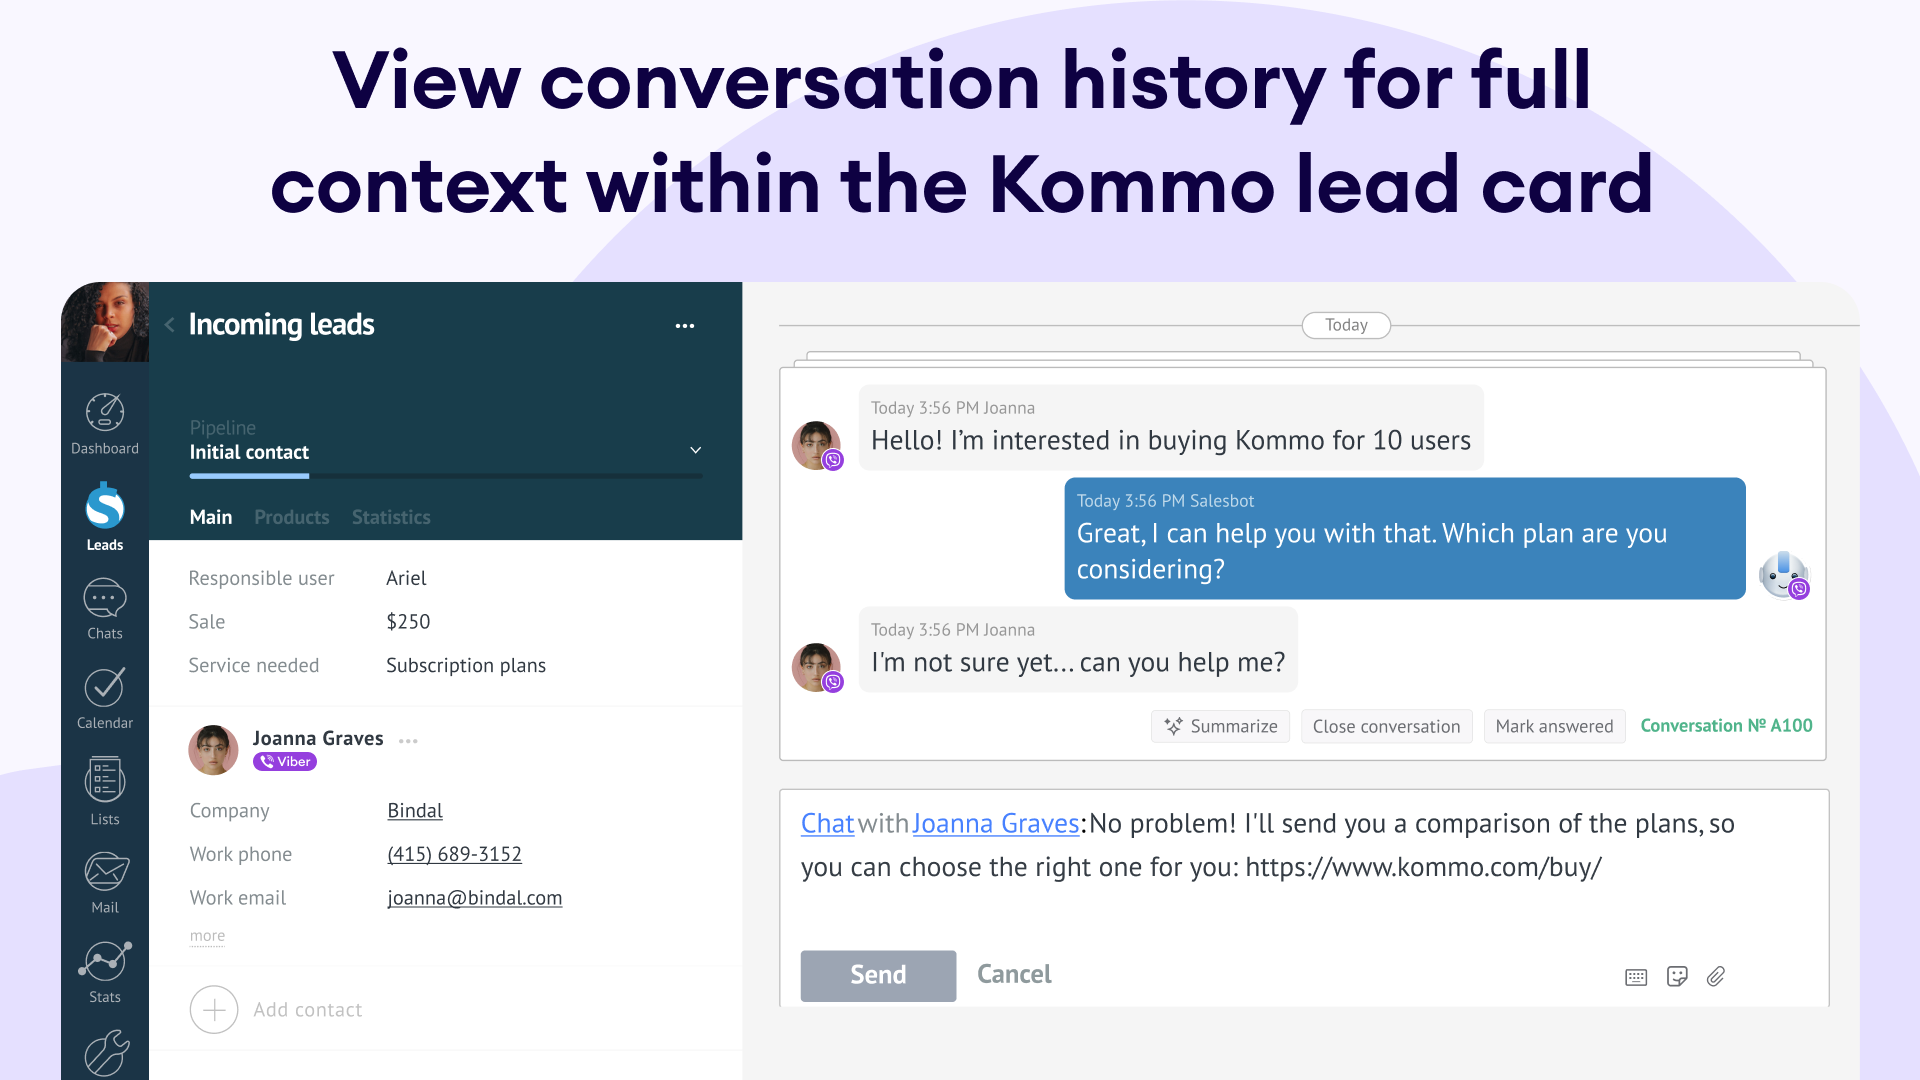1920x1080 pixels.
Task: Open the Bindal company link
Action: point(415,811)
